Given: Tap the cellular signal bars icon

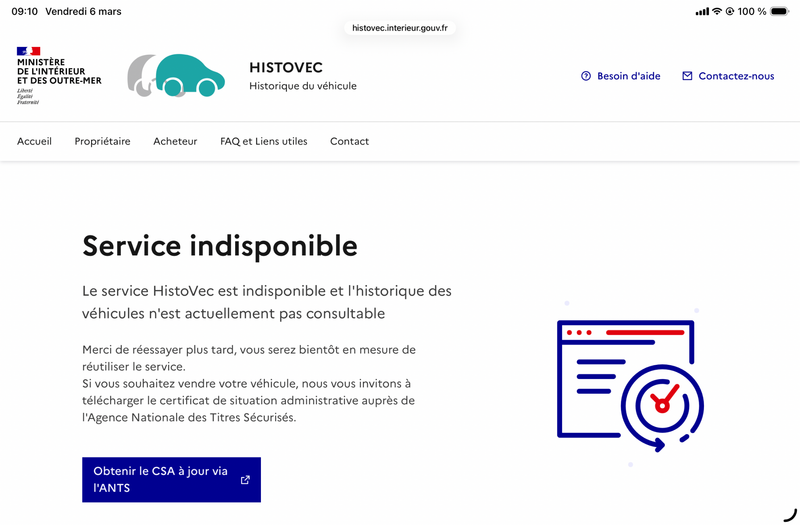Looking at the screenshot, I should tap(702, 11).
